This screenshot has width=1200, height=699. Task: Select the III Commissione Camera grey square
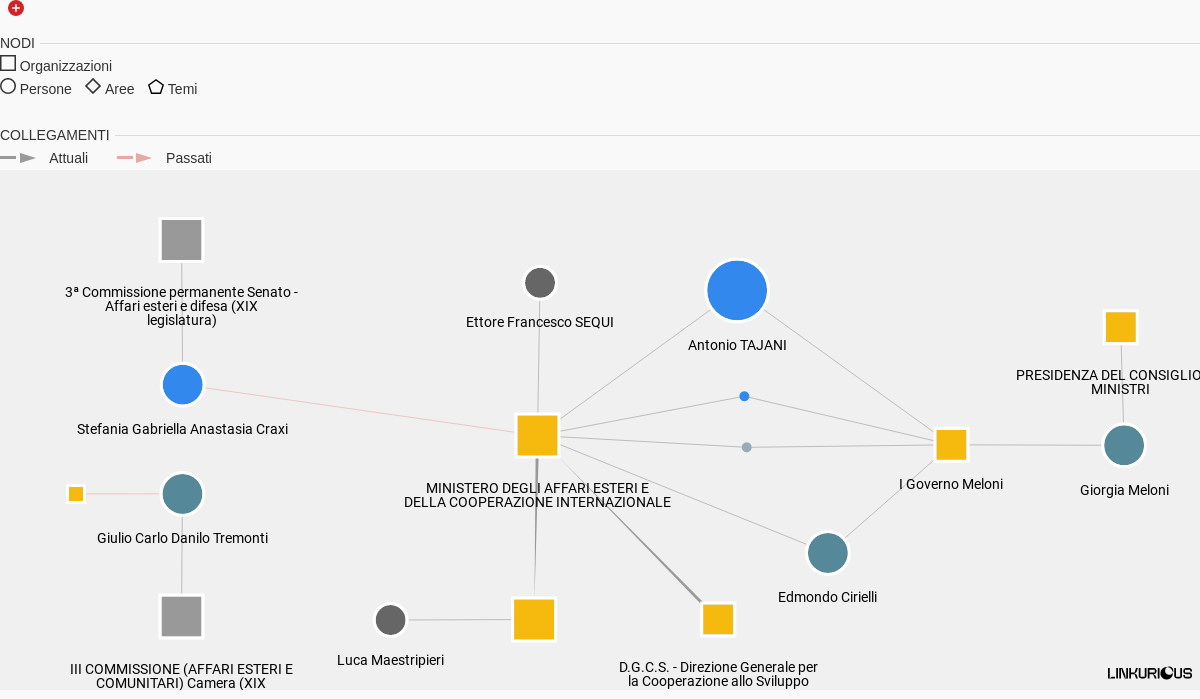[x=182, y=616]
